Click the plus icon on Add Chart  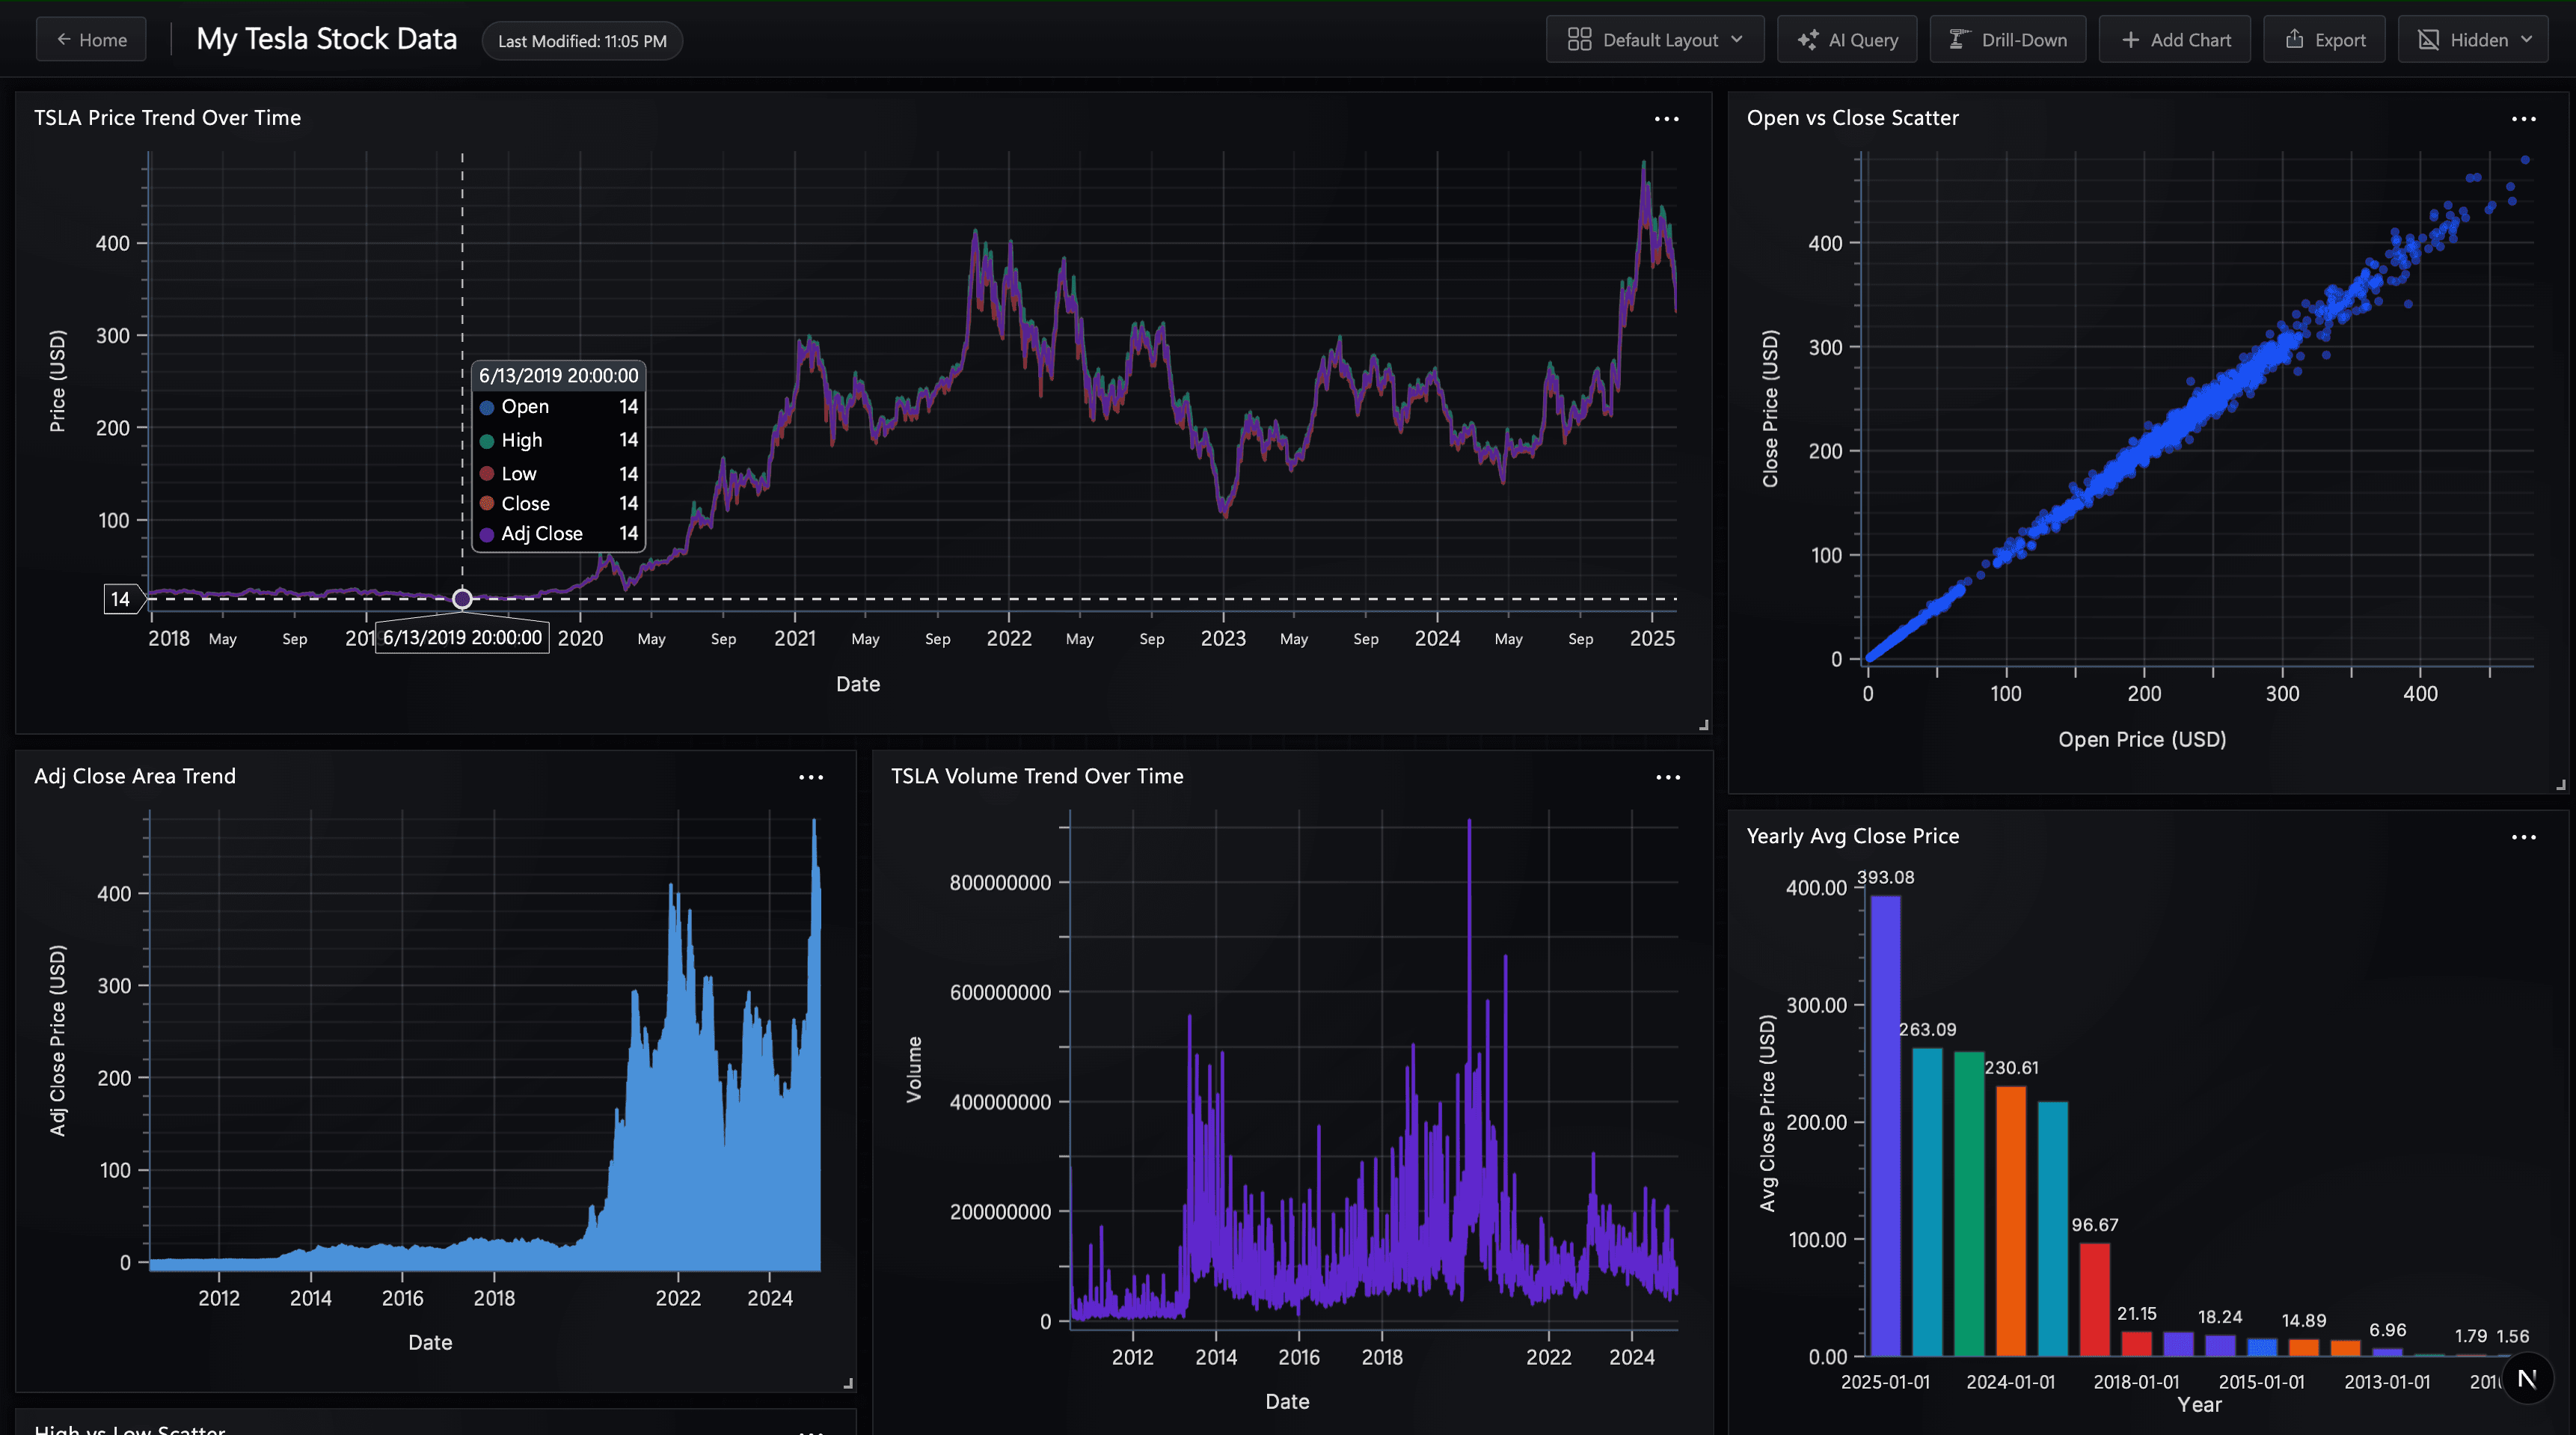click(x=2131, y=40)
